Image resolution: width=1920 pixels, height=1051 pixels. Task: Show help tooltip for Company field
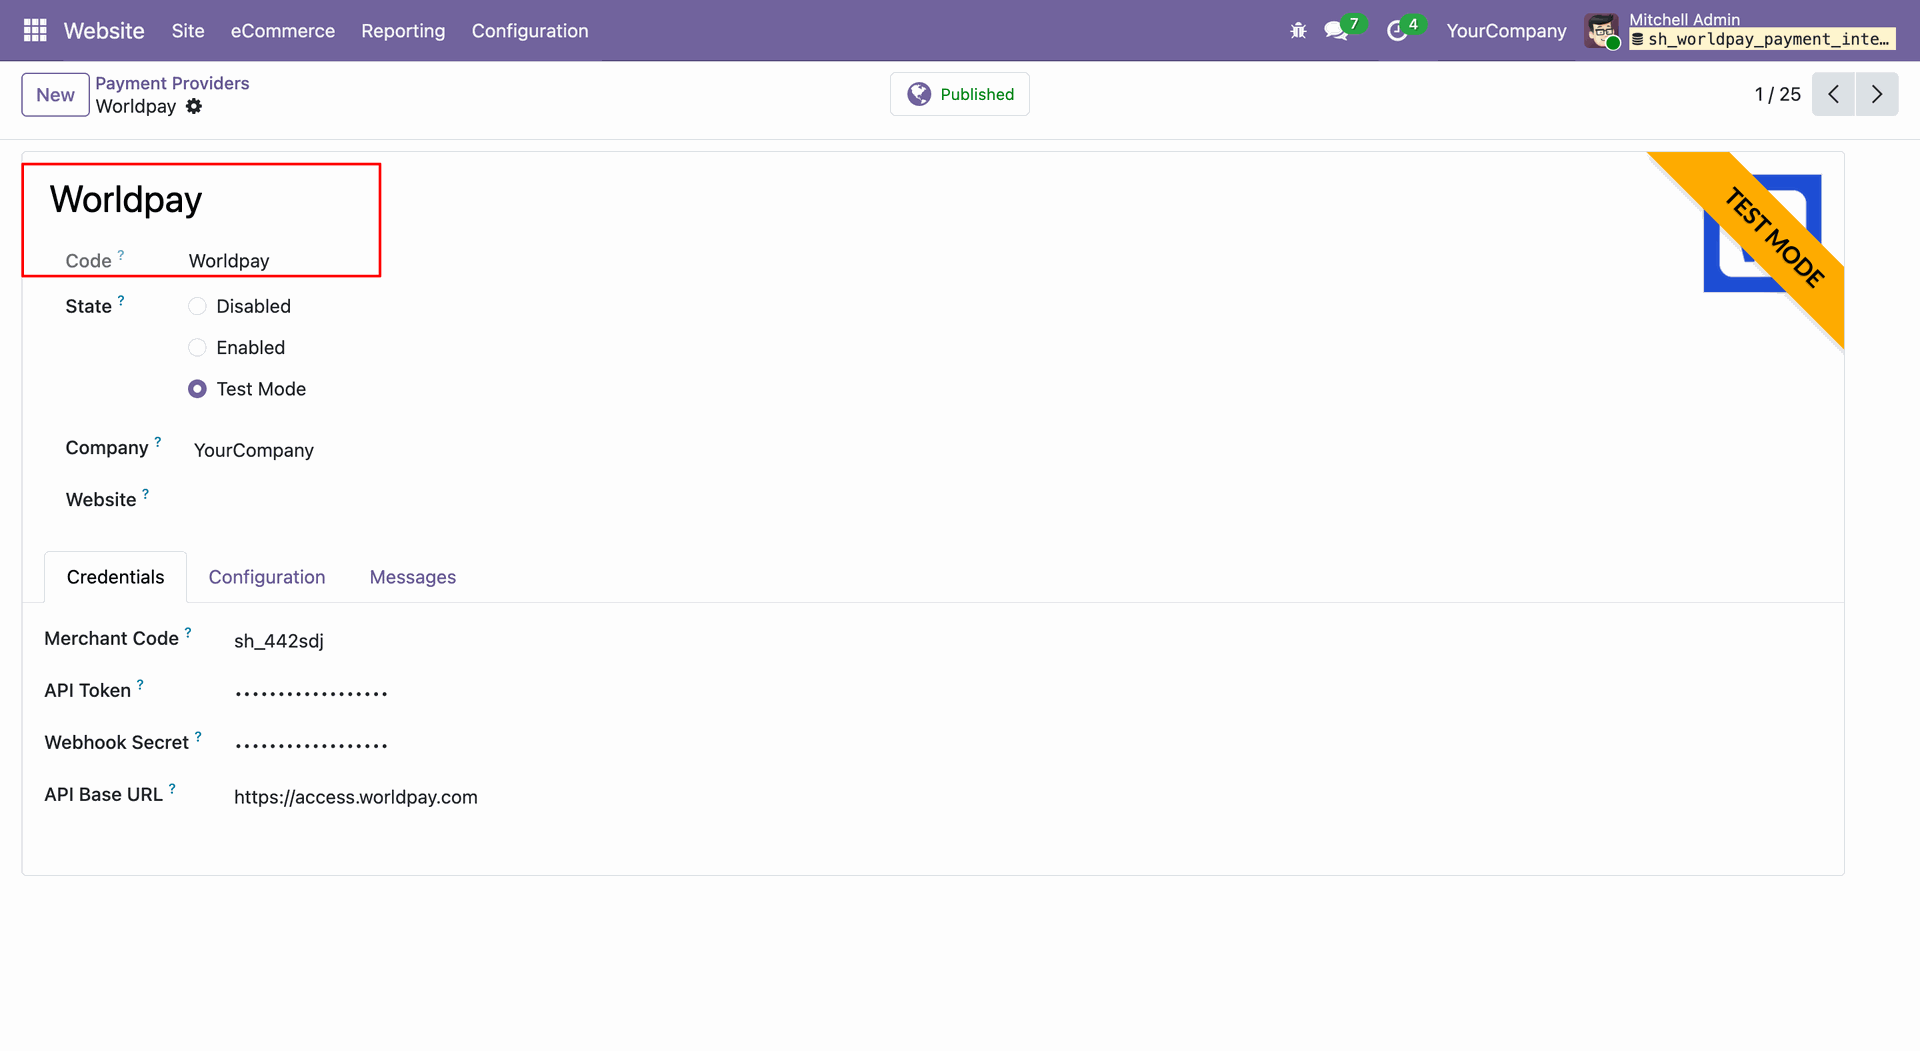click(158, 441)
